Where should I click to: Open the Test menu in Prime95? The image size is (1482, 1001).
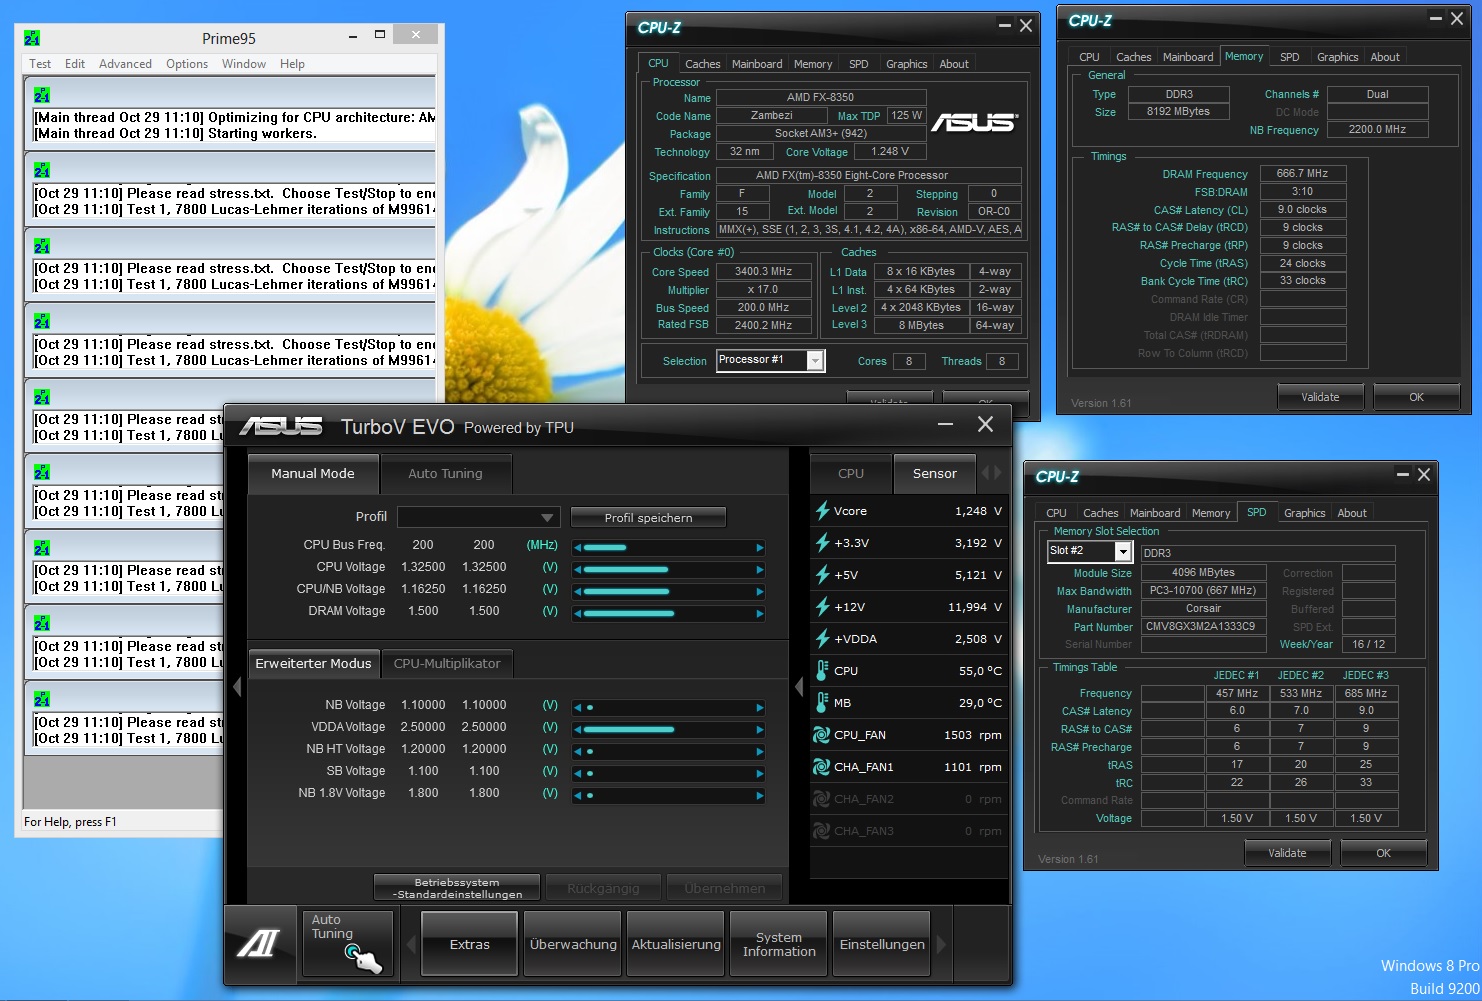point(40,64)
